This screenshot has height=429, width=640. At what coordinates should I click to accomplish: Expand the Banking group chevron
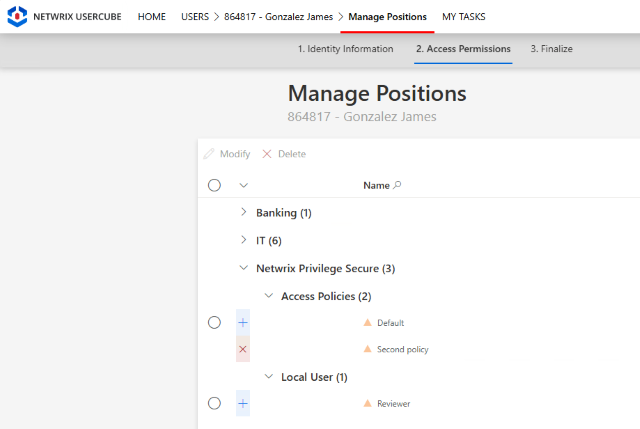244,212
